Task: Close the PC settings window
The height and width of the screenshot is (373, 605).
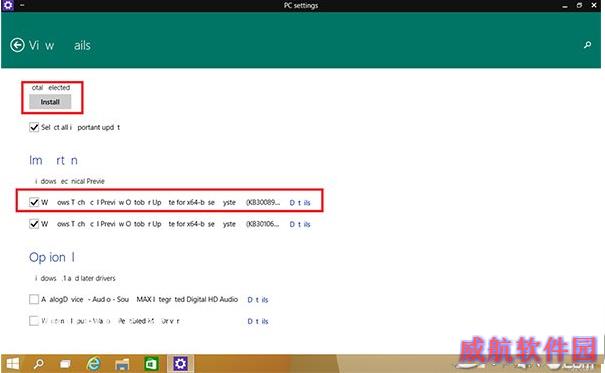Action: coord(594,5)
